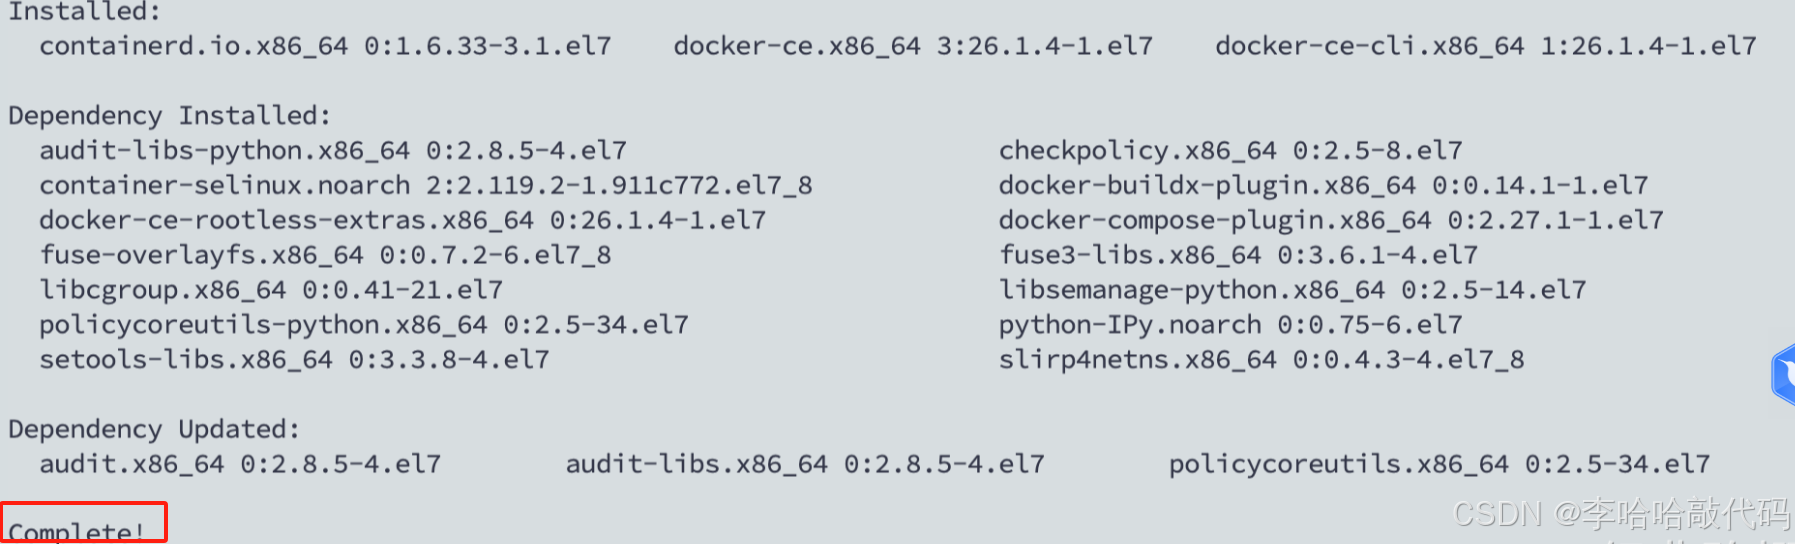Click audit-libs-python.x86_64 line
The width and height of the screenshot is (1795, 544).
click(333, 151)
